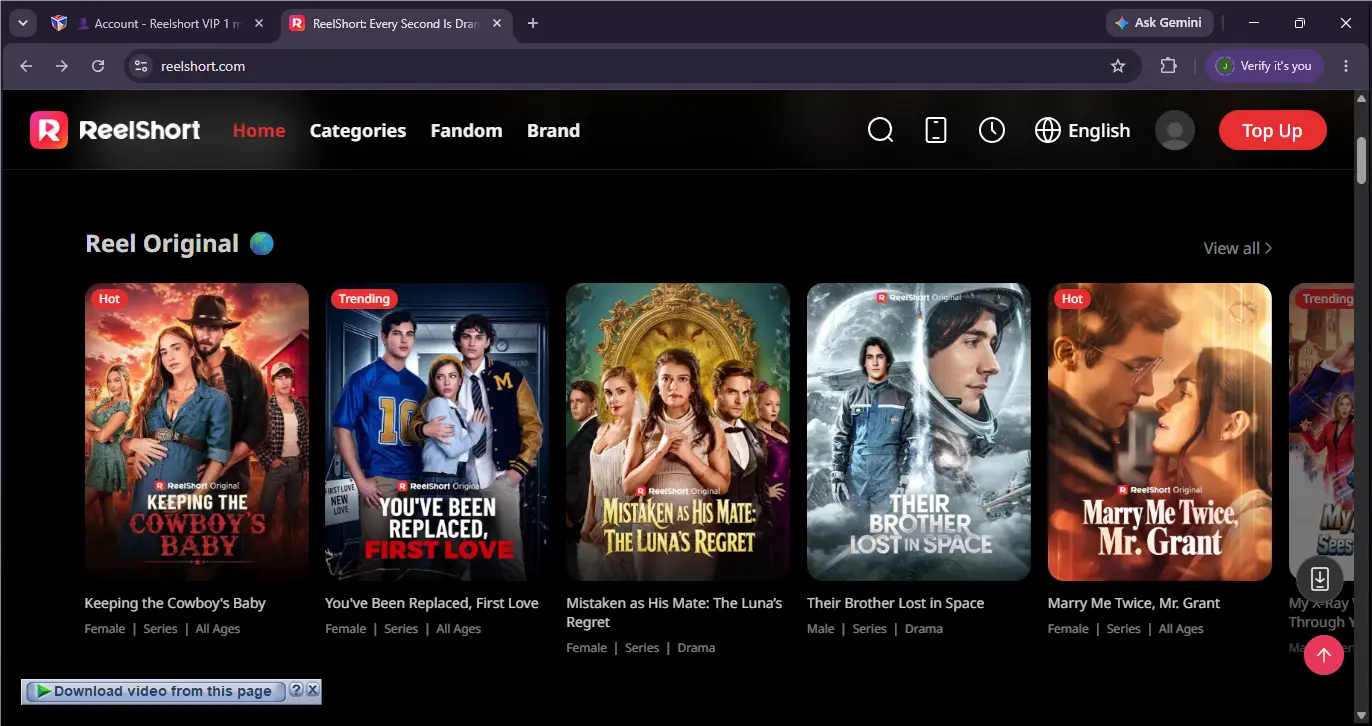Open the Brand nav item

(553, 130)
